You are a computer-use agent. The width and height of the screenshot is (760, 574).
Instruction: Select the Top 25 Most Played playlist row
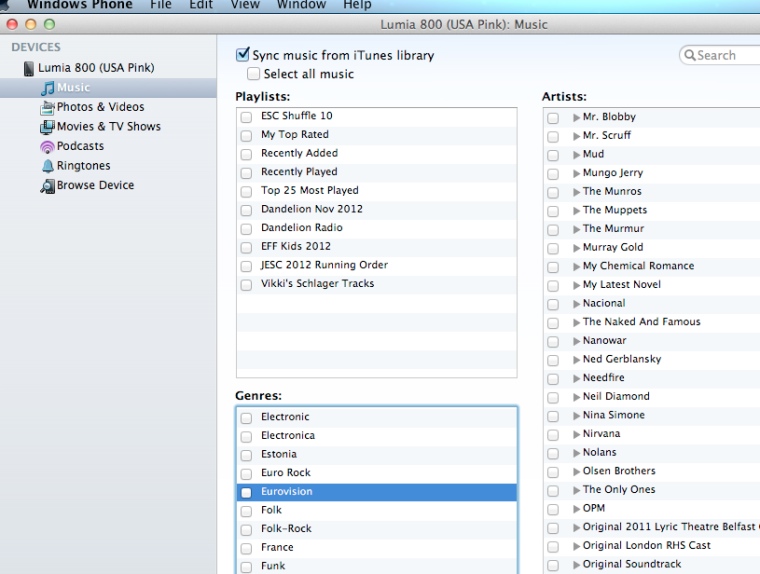[x=377, y=191]
